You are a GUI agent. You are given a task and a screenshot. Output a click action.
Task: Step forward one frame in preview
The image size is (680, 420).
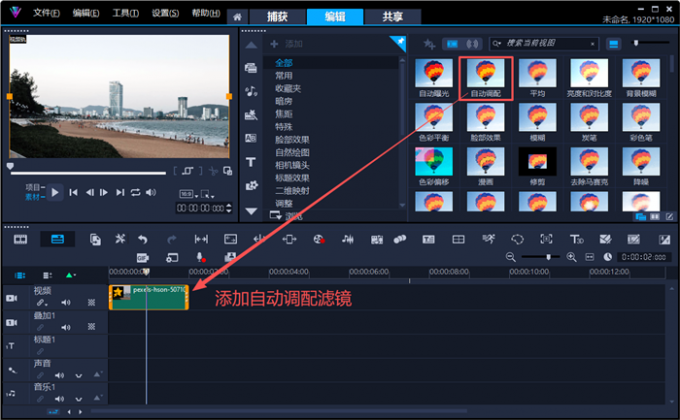click(104, 192)
